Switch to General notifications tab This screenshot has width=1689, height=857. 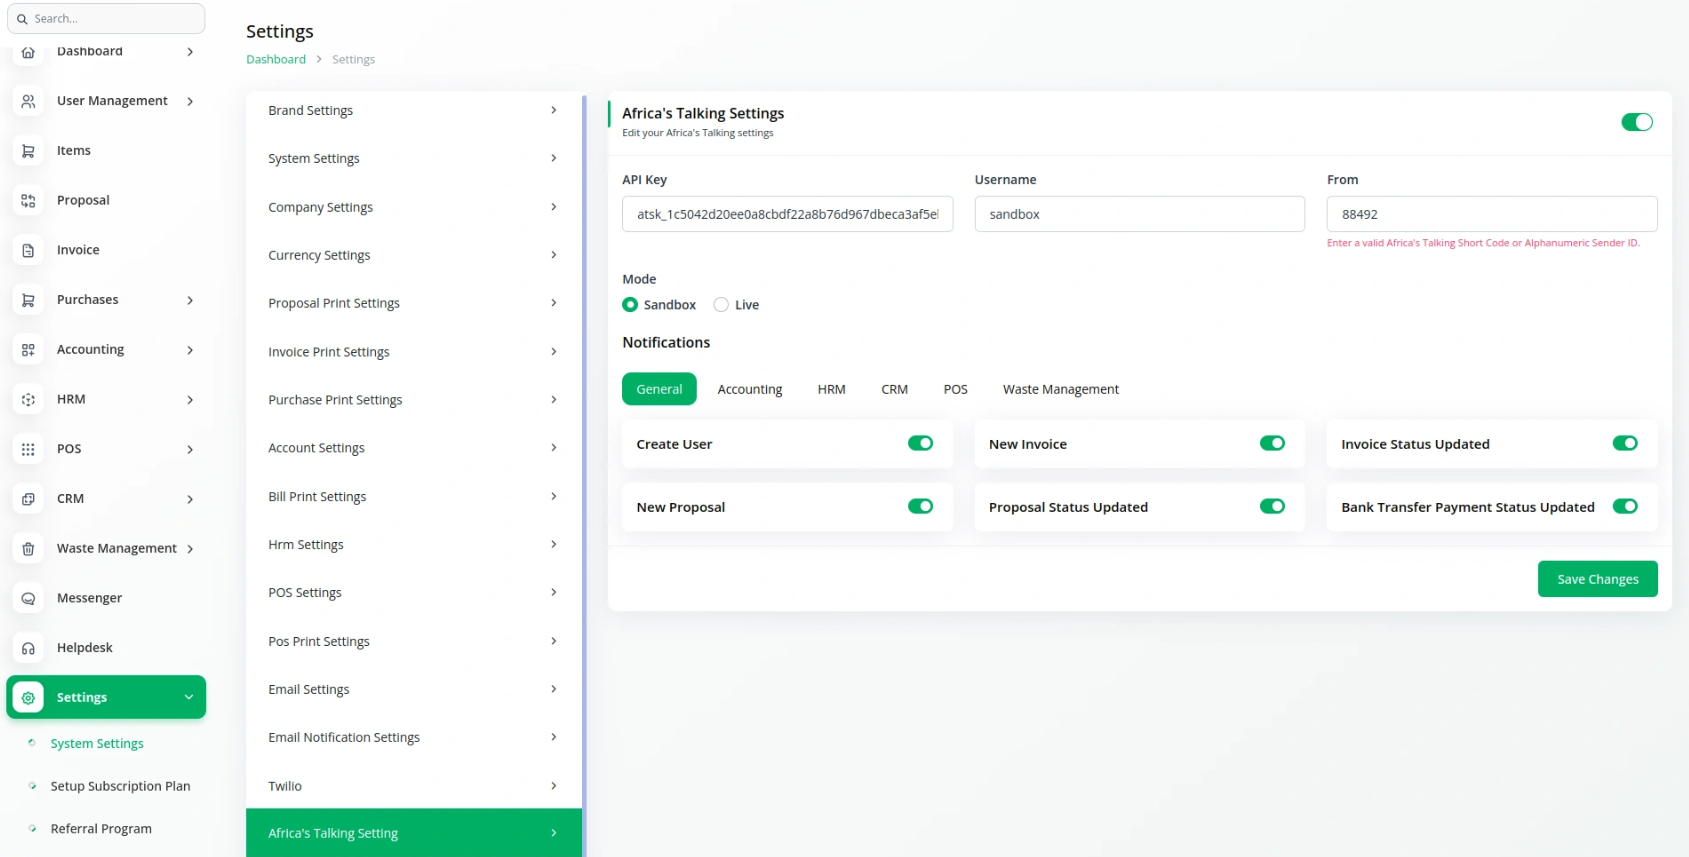(659, 389)
